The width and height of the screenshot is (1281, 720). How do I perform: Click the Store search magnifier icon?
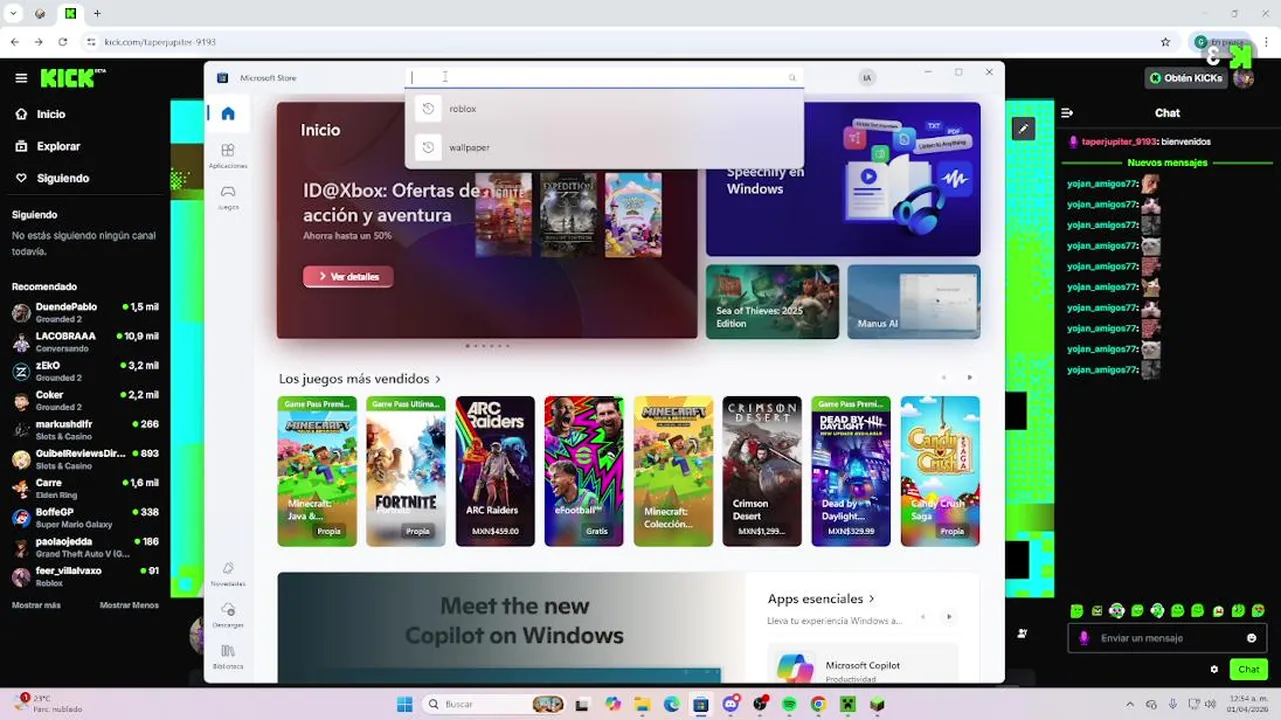click(x=792, y=77)
